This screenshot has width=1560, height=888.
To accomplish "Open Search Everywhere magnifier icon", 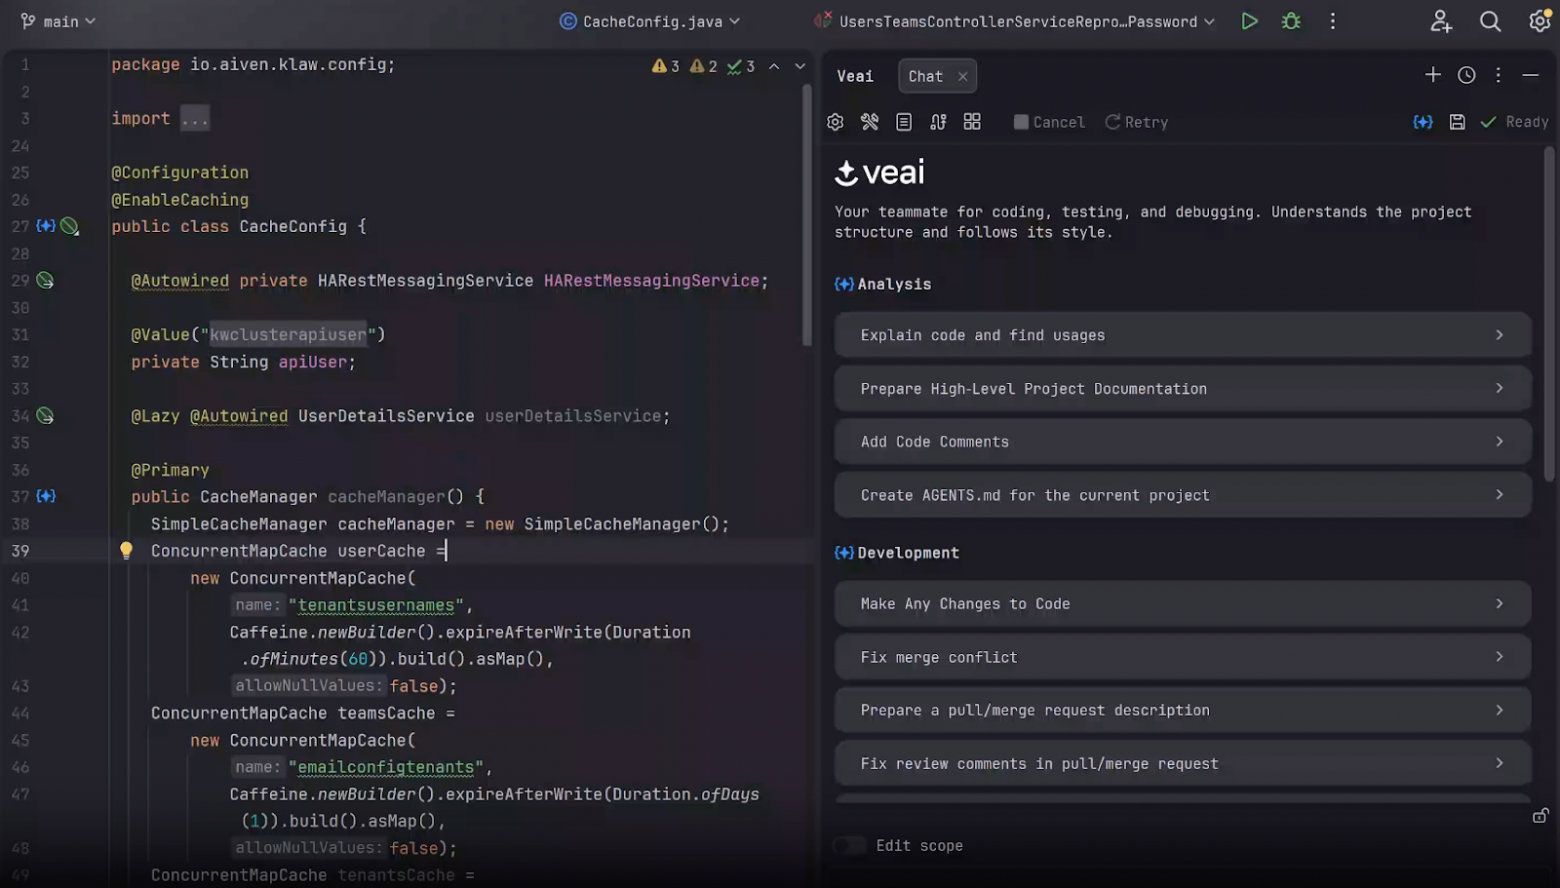I will (1489, 21).
